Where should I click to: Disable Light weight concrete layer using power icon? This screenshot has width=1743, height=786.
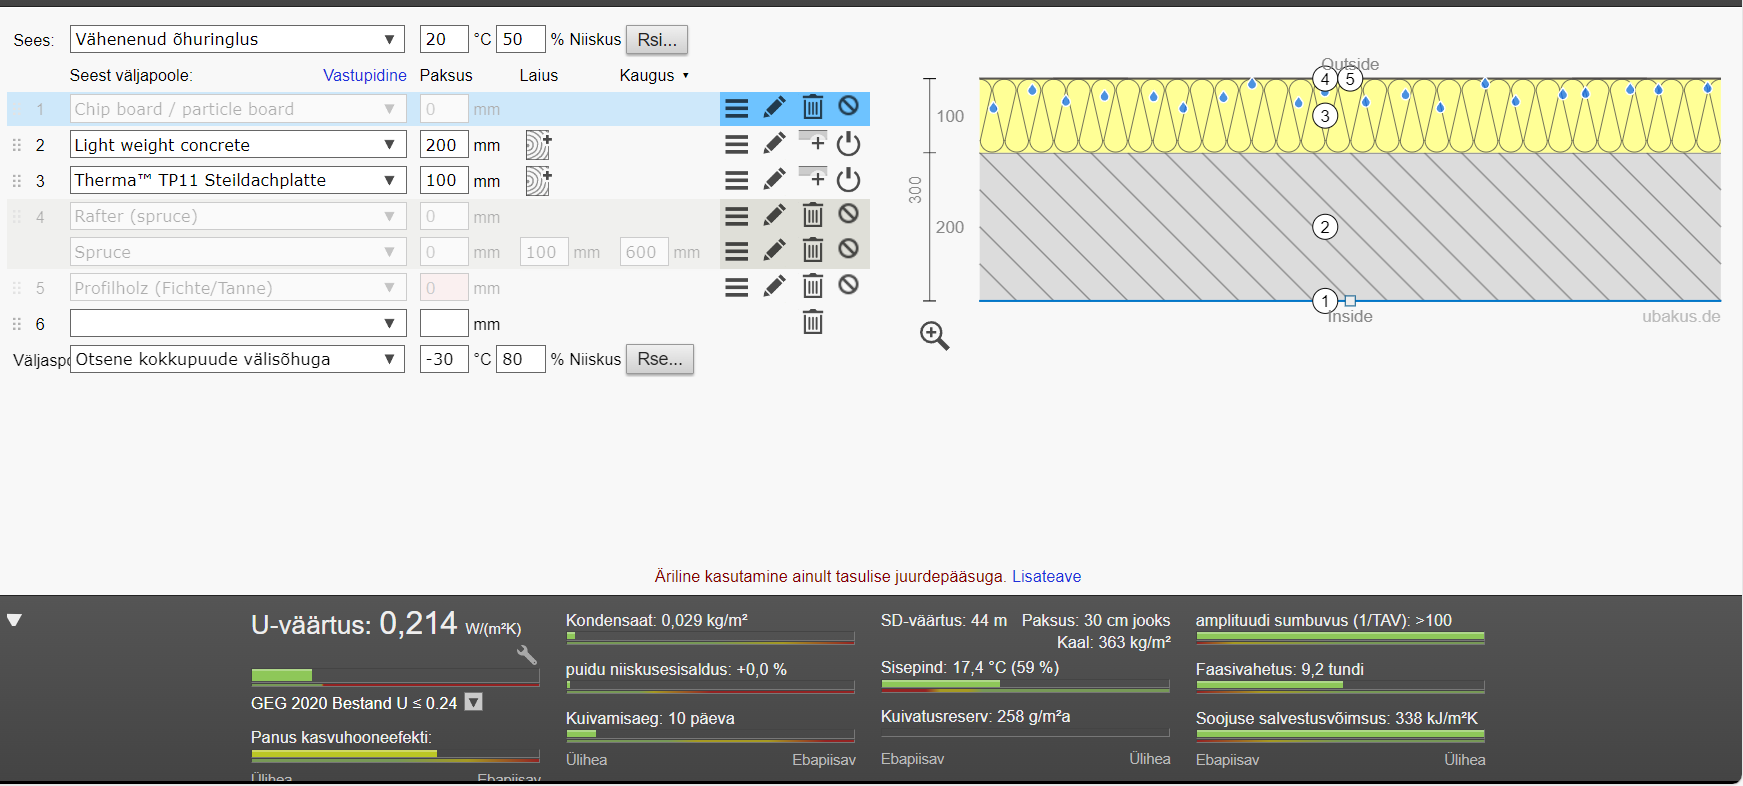849,144
